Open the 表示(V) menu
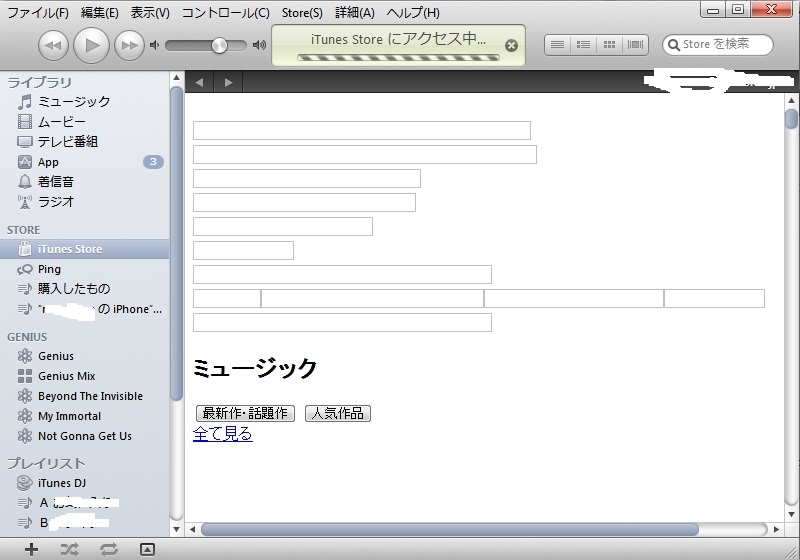The height and width of the screenshot is (560, 800). (x=150, y=12)
